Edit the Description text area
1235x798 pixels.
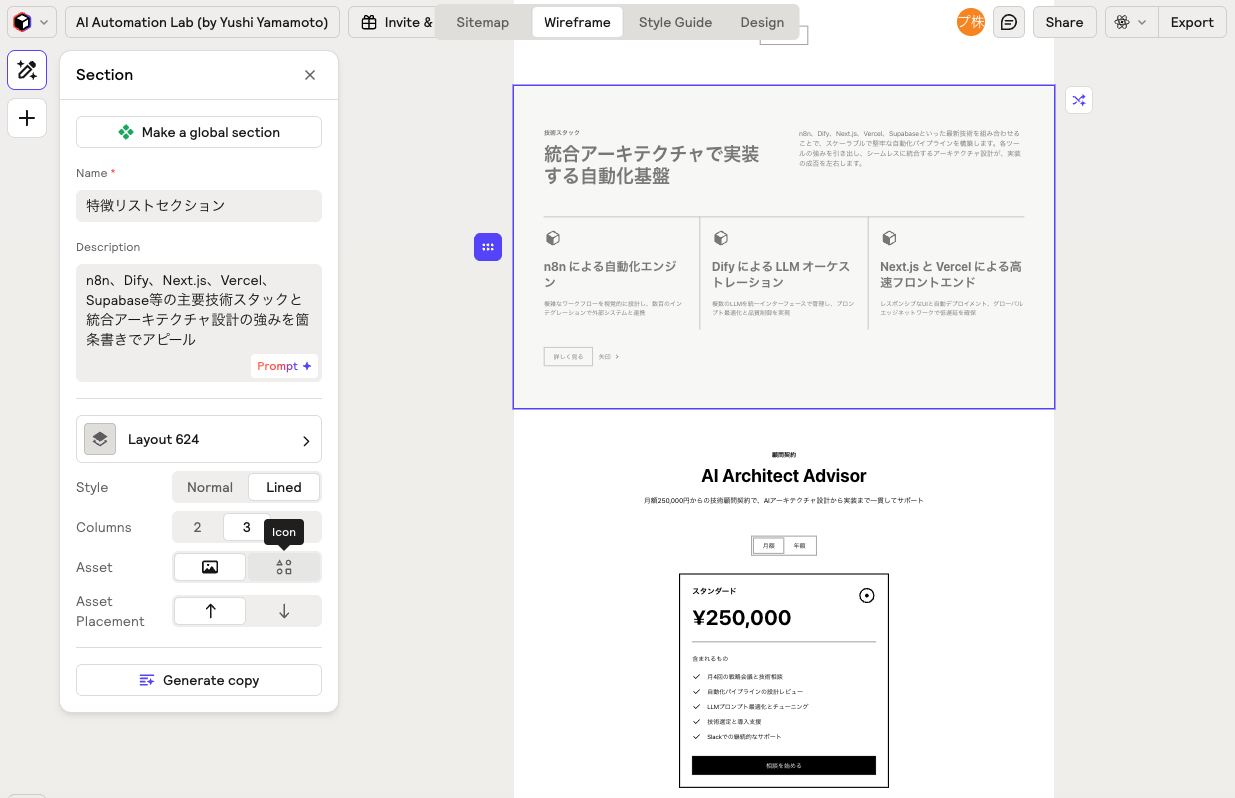coord(199,323)
